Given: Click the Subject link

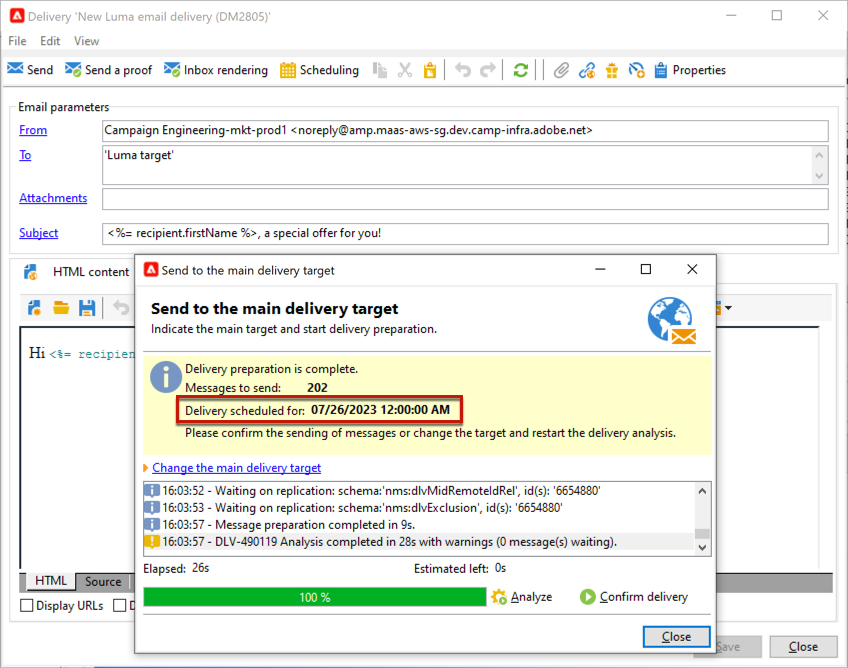Looking at the screenshot, I should (38, 233).
